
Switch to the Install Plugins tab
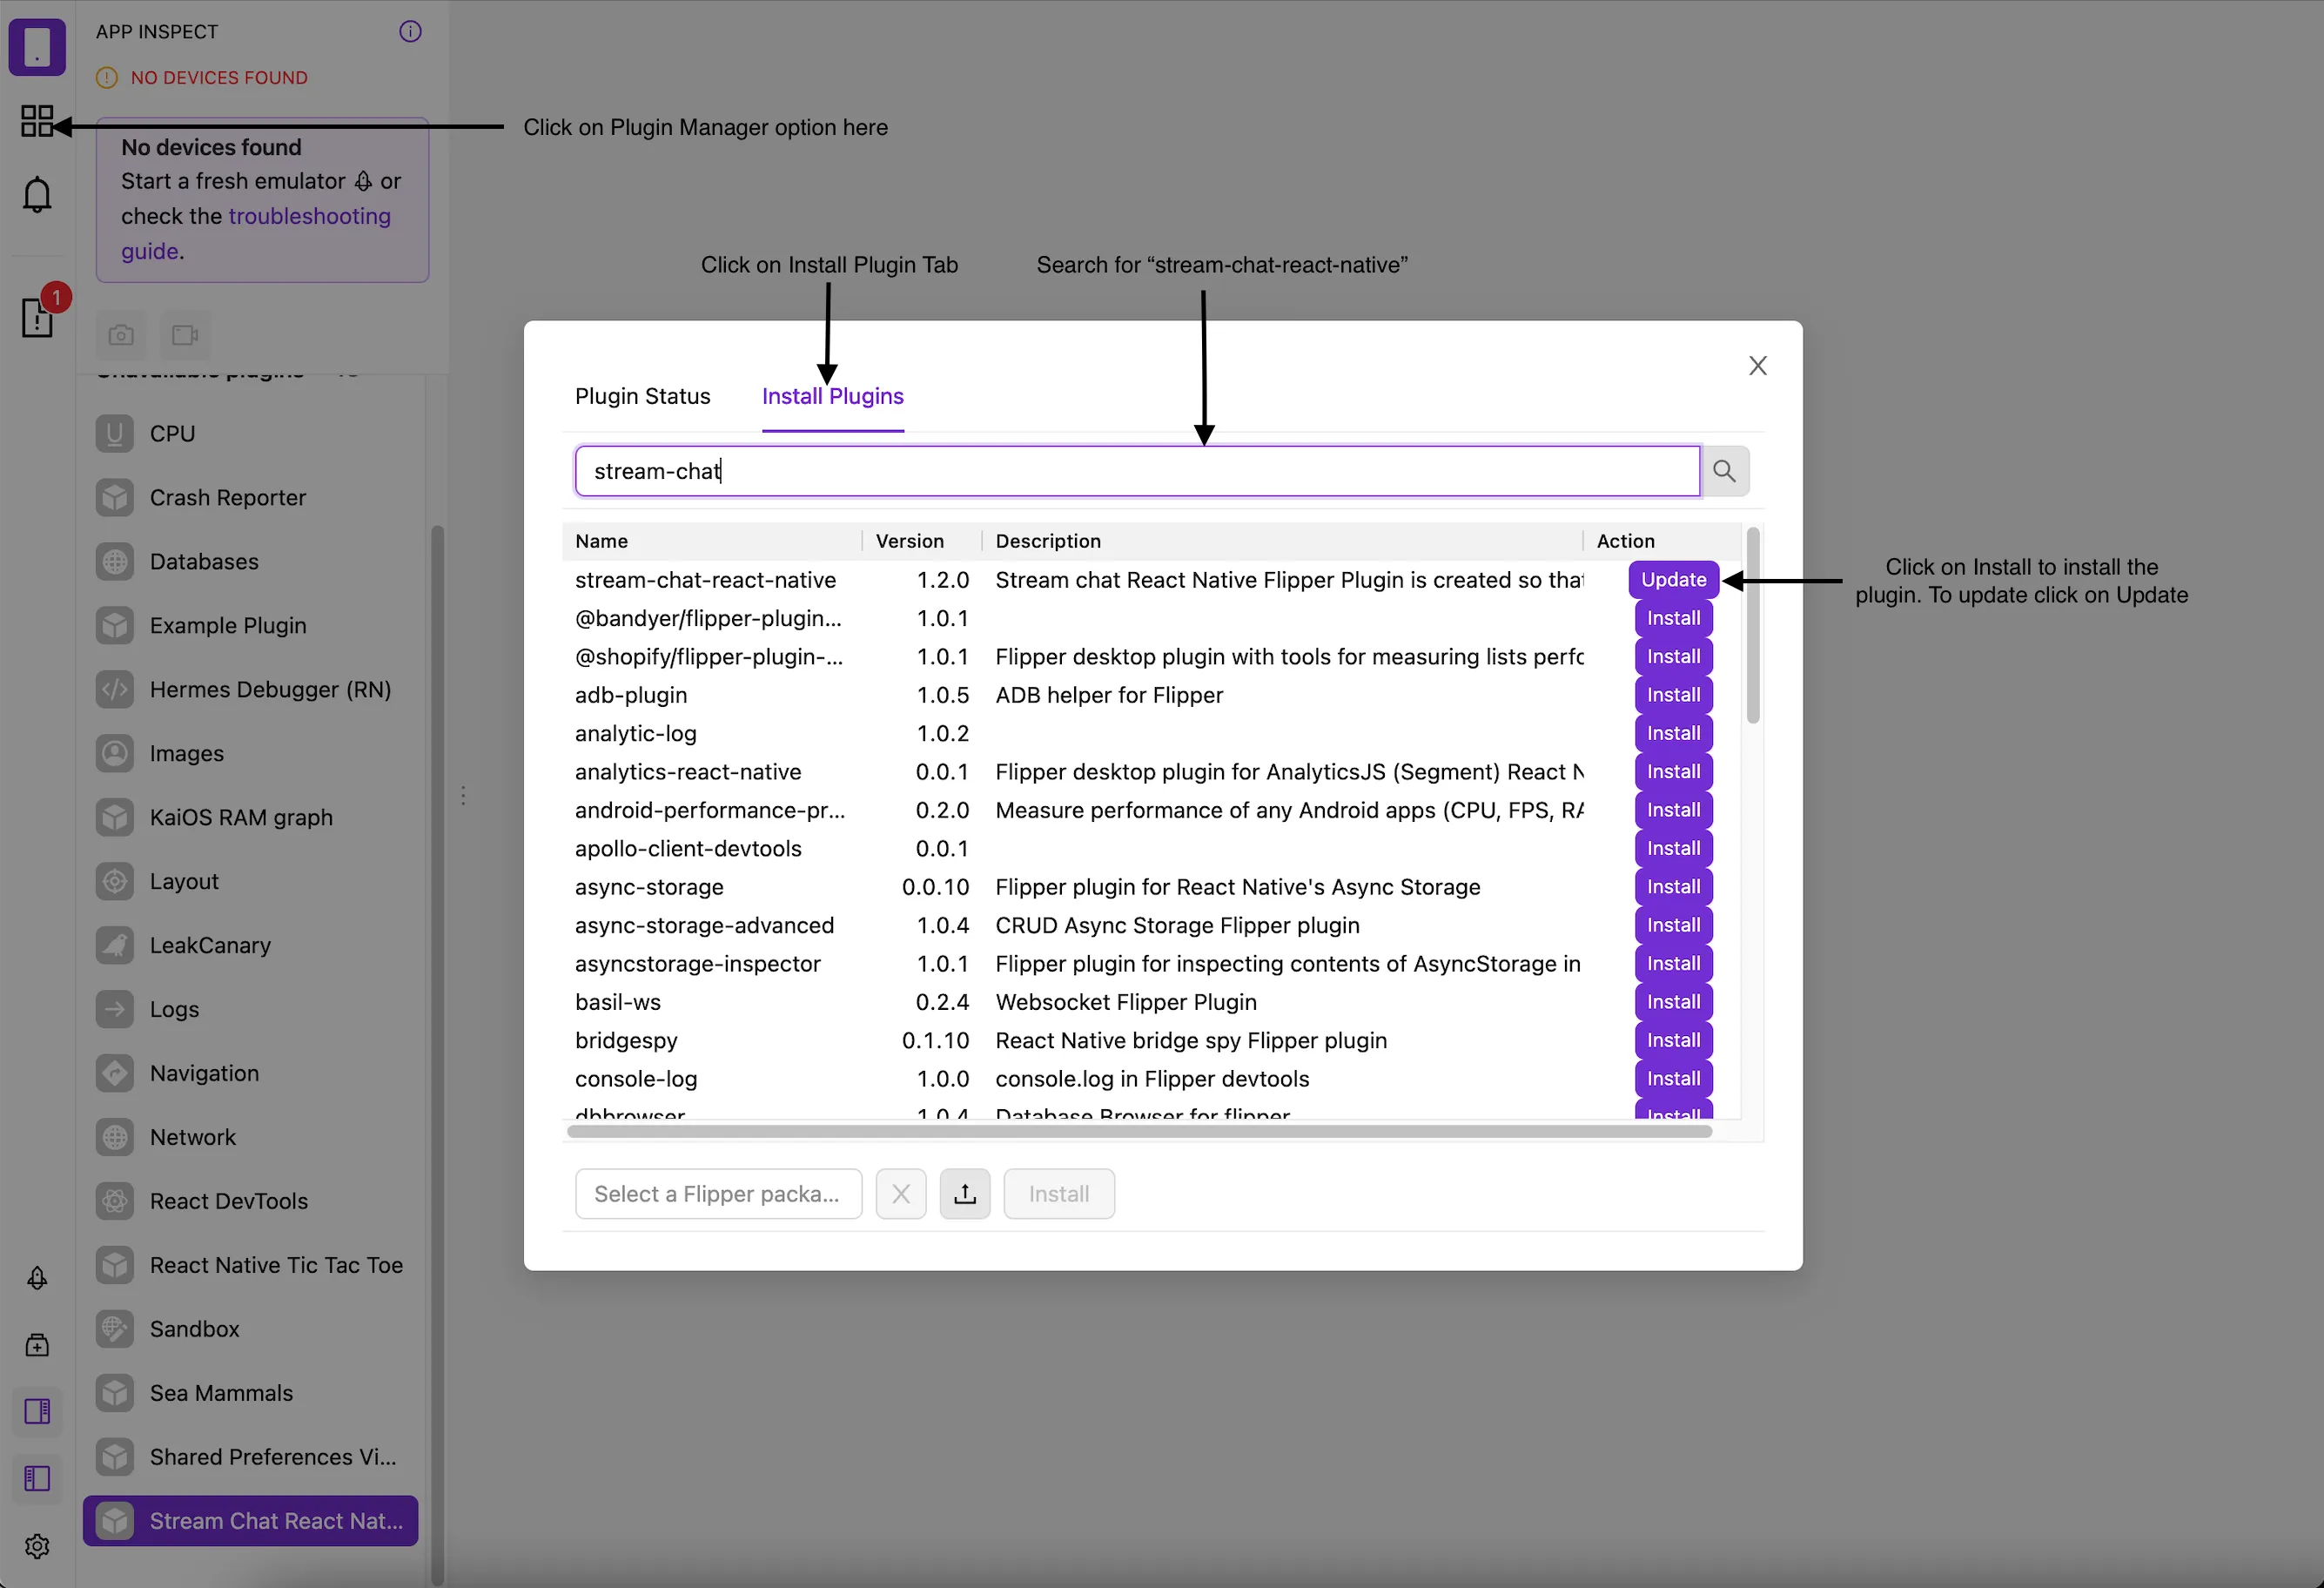(833, 396)
